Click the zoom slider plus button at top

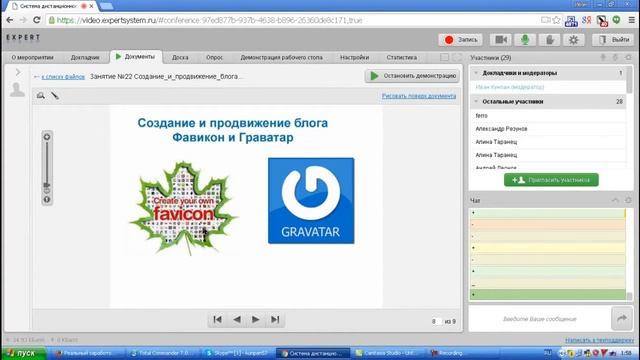(47, 137)
